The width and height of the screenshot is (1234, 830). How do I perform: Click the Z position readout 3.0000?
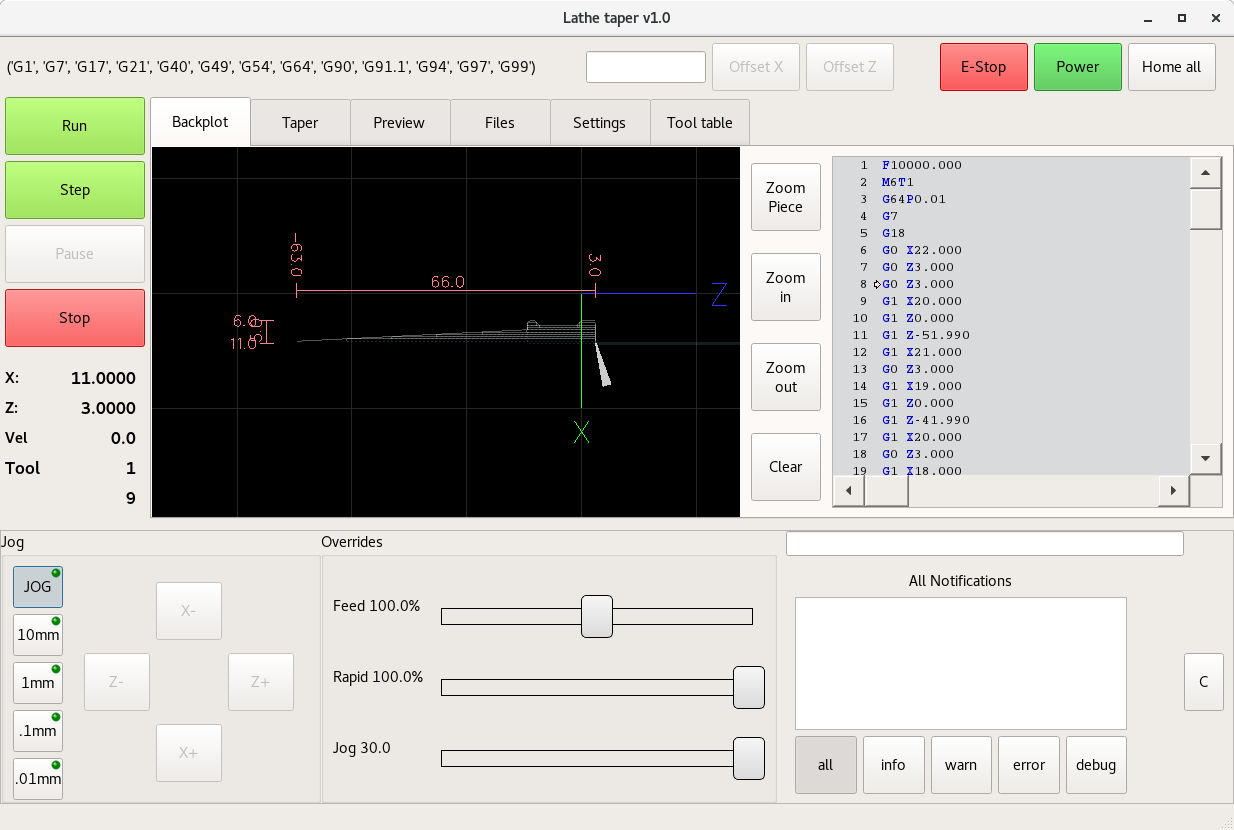click(x=109, y=409)
